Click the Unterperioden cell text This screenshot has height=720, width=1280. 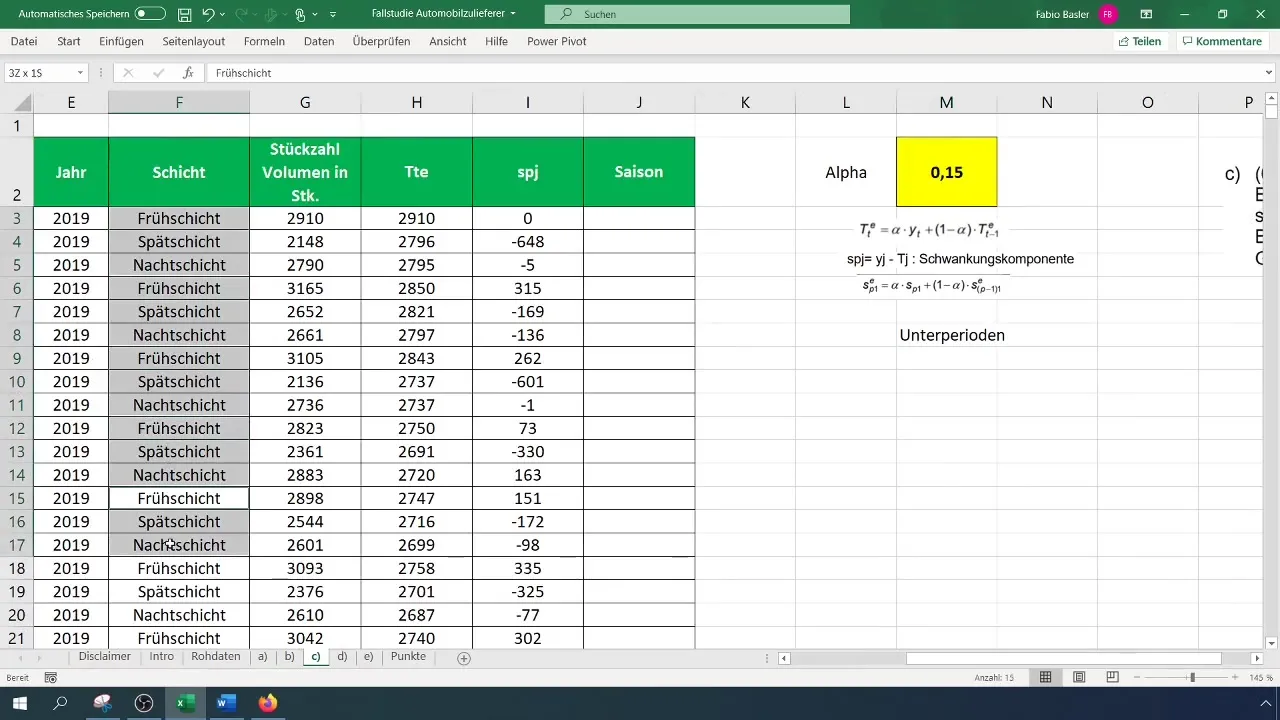(952, 335)
